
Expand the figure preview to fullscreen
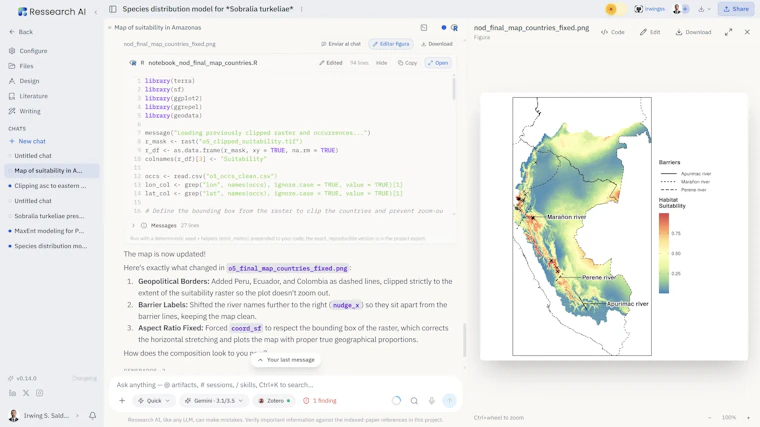click(728, 32)
